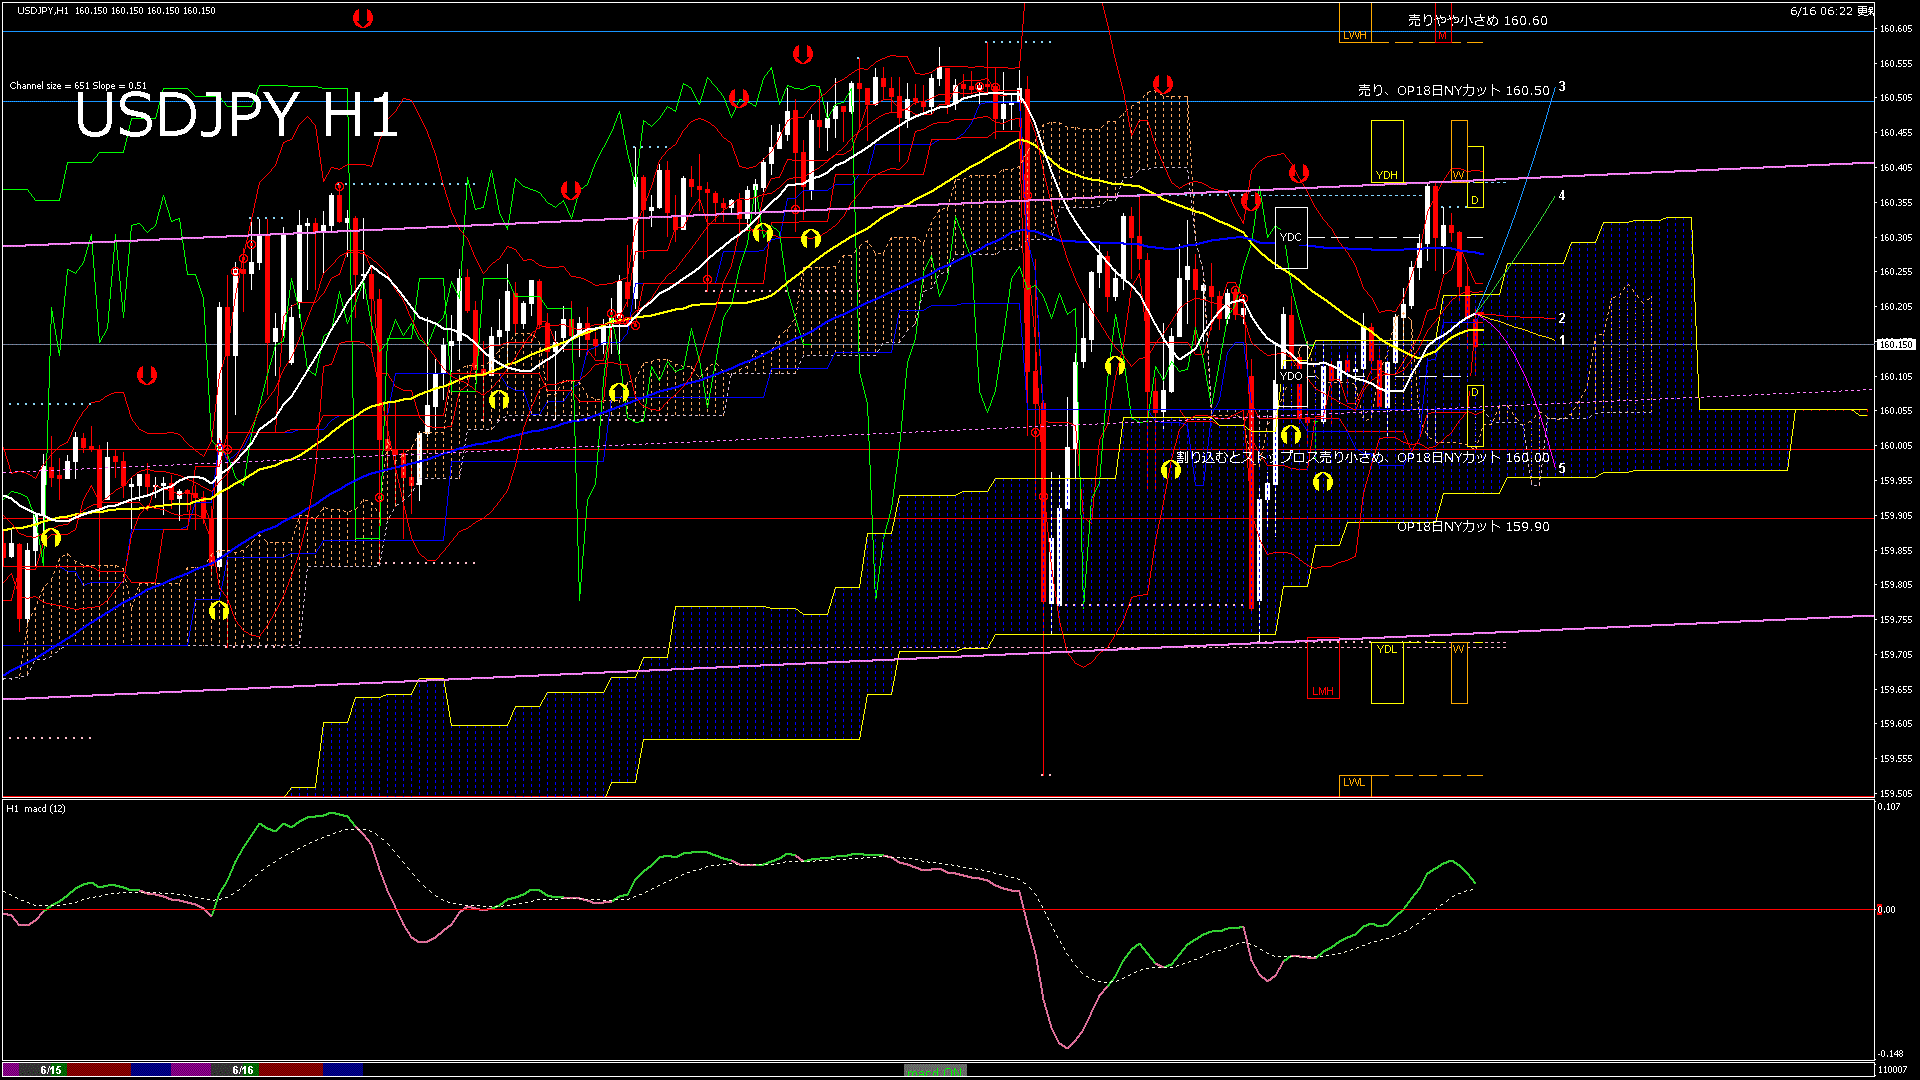Click the note '売り、OP18日NYカット 160.50'

coord(1454,90)
